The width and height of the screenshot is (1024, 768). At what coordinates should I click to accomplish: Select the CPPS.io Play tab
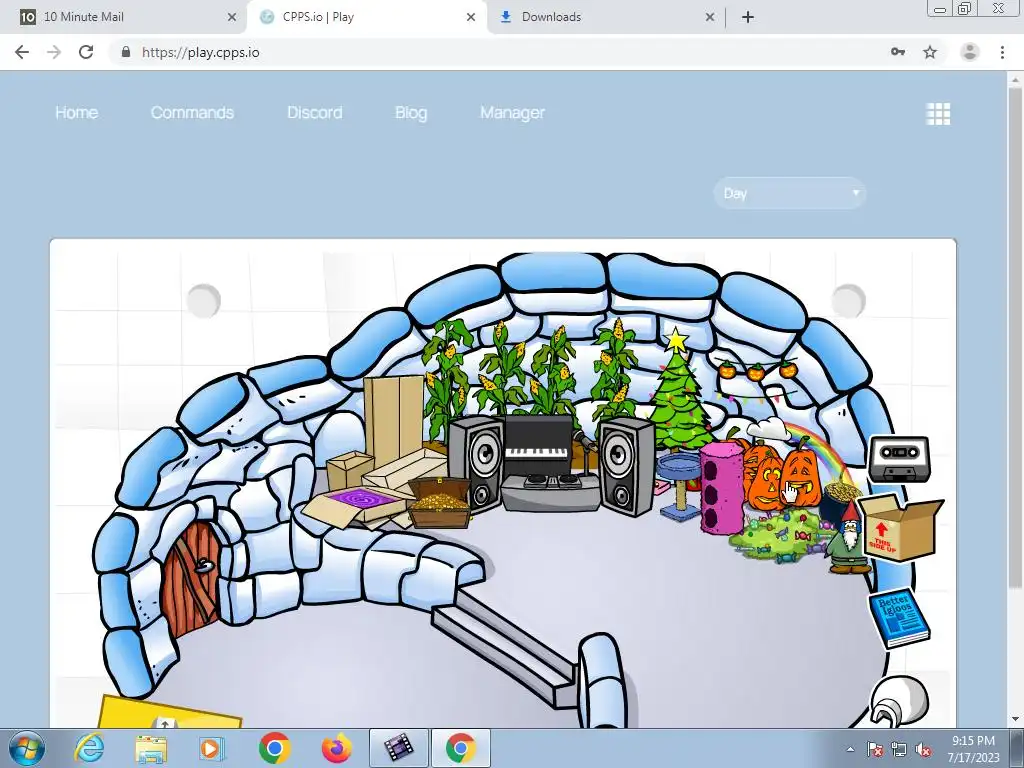point(366,17)
